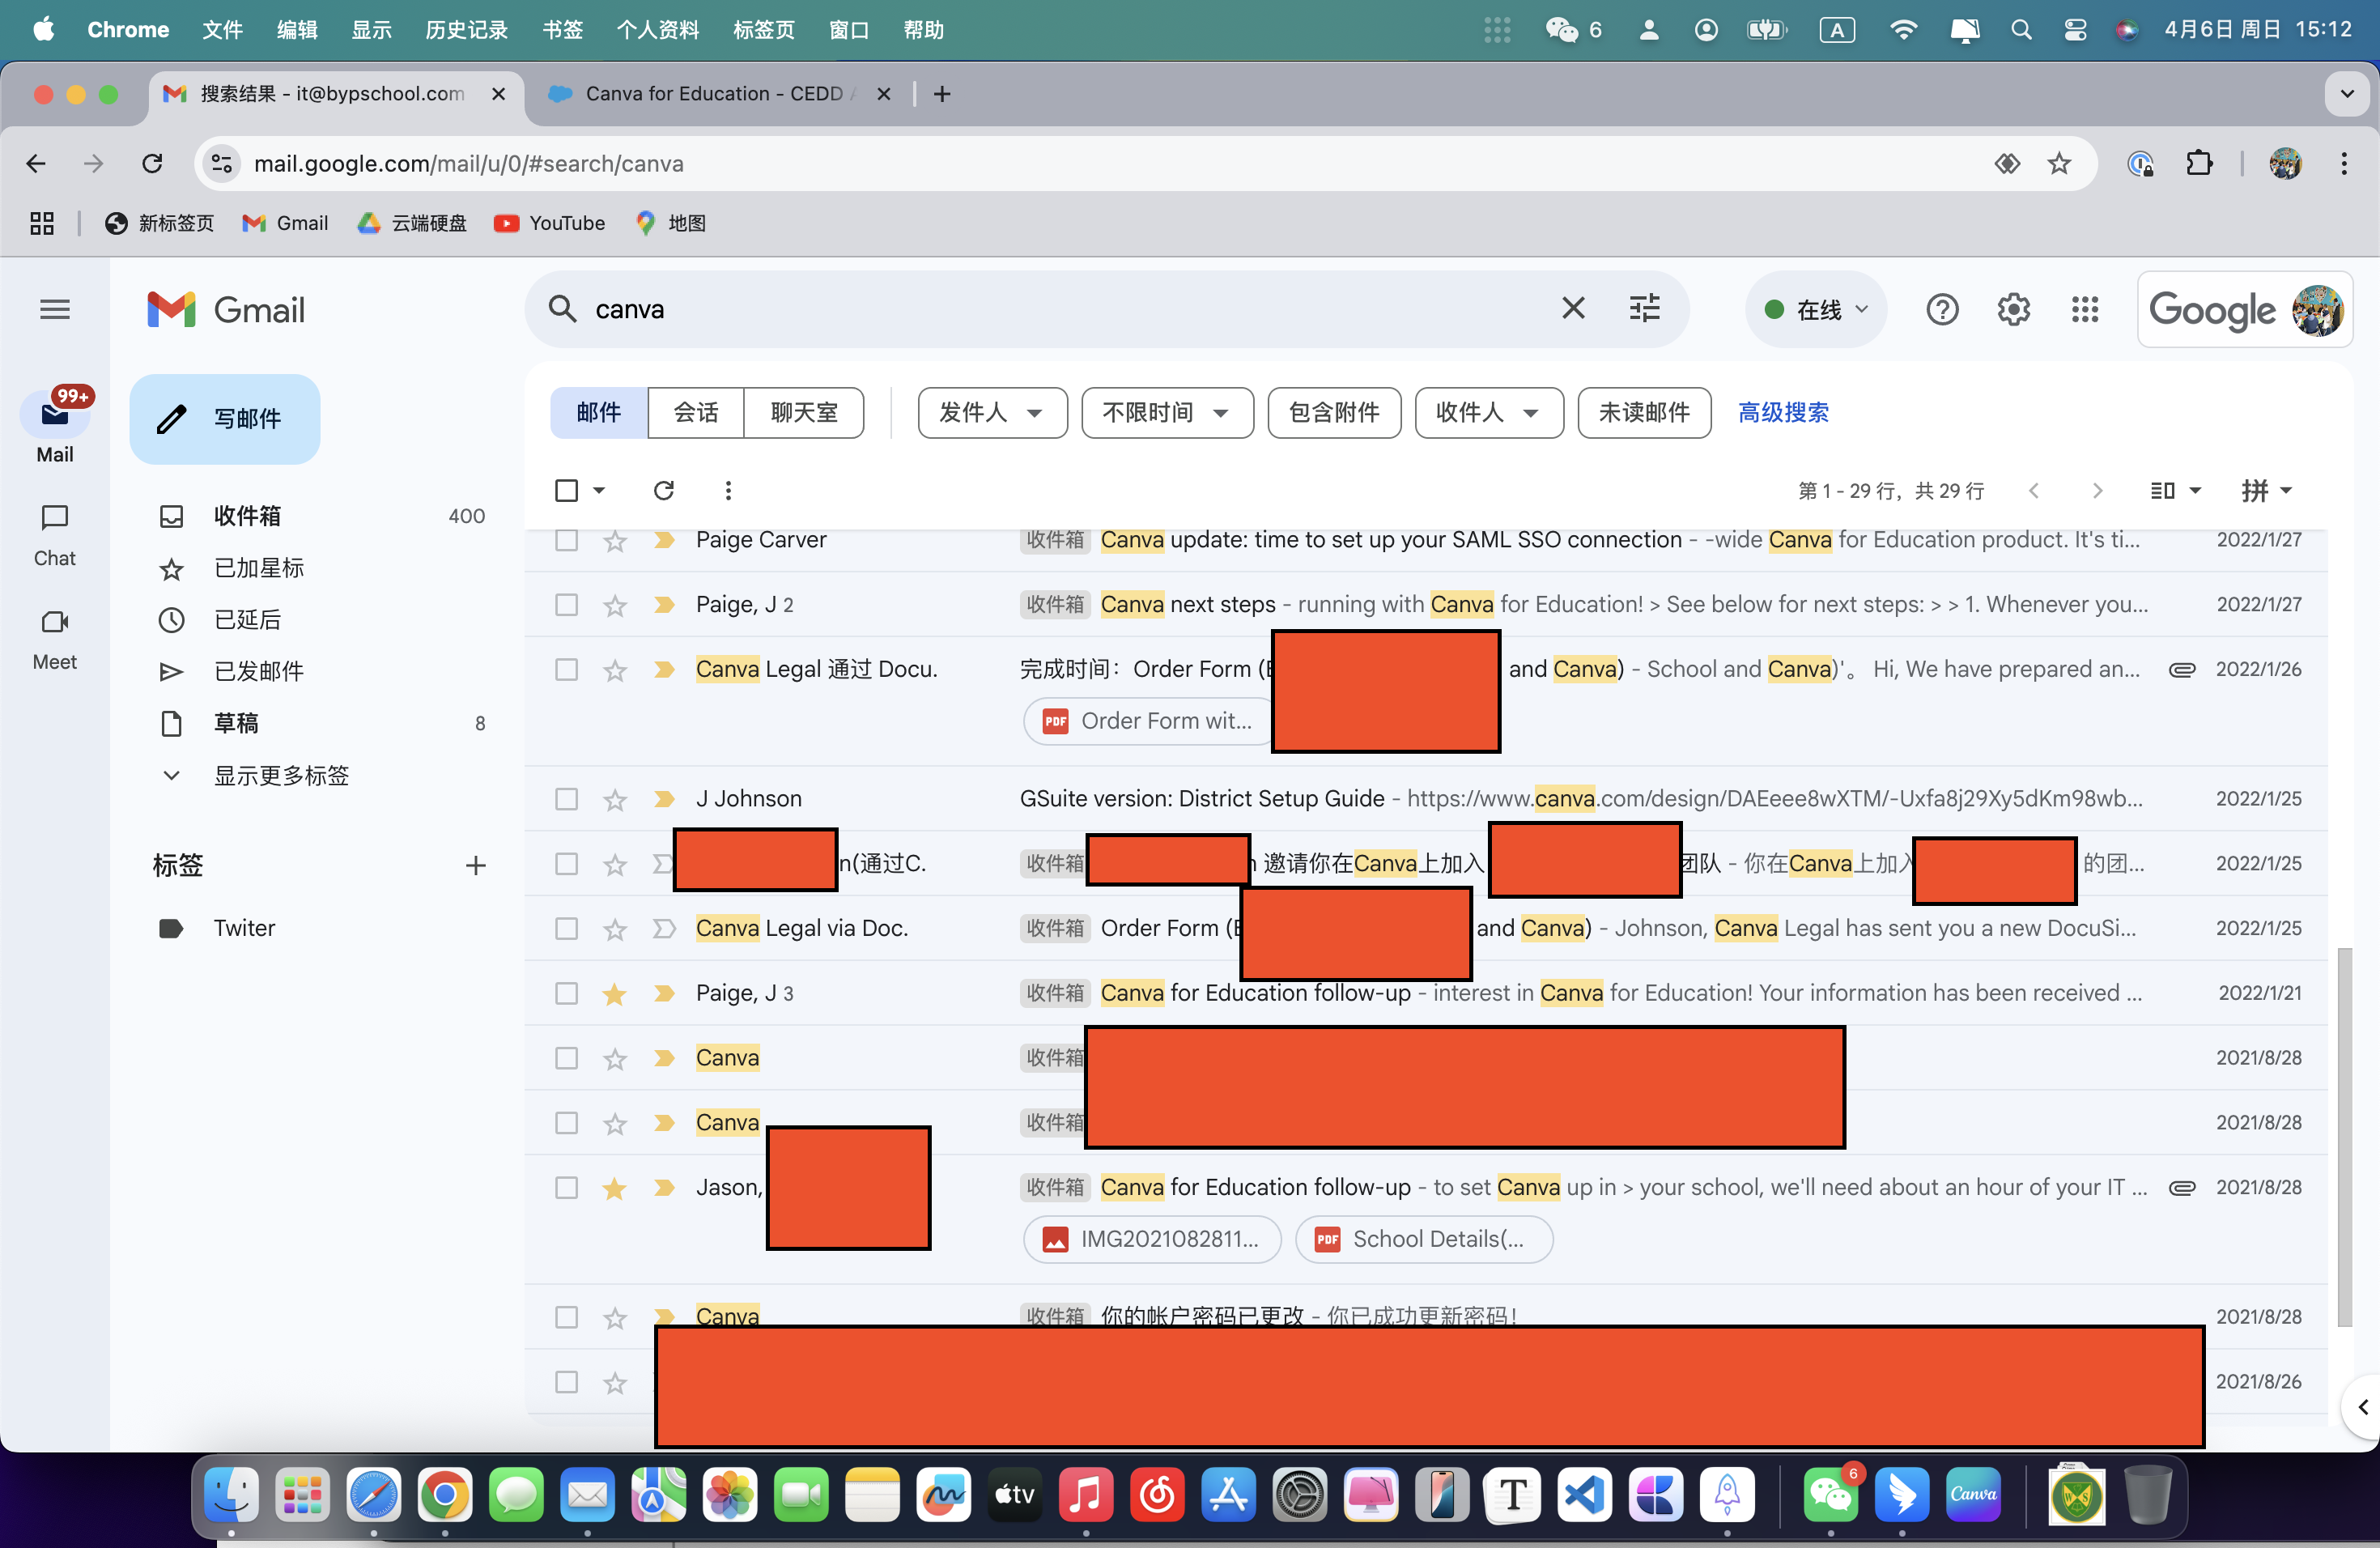Viewport: 2380px width, 1548px height.
Task: Toggle the 包含附件 has-attachment filter
Action: [x=1334, y=413]
